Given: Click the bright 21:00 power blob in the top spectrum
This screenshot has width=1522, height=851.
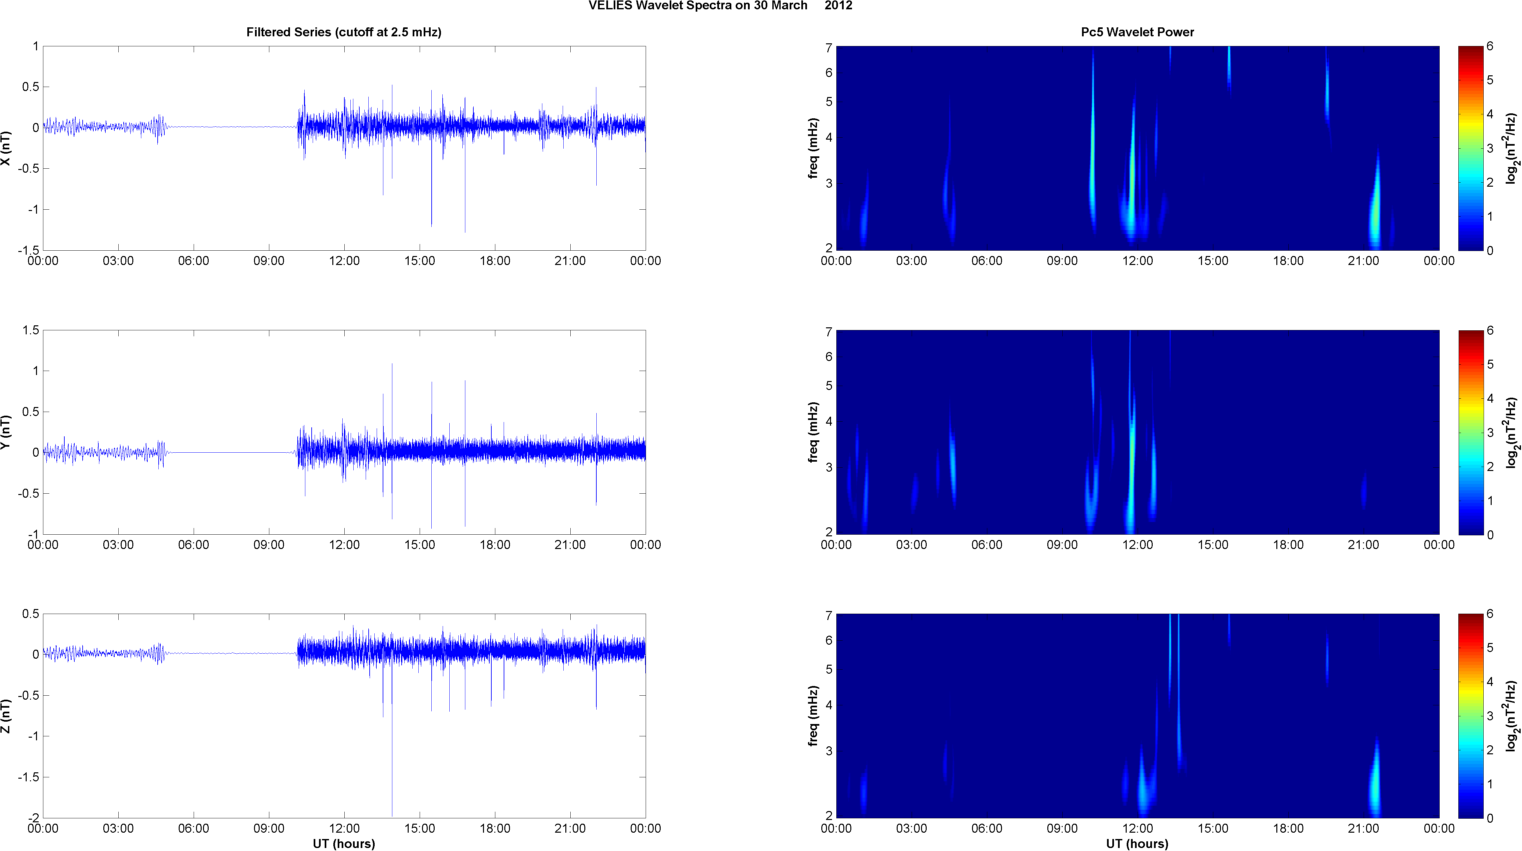Looking at the screenshot, I should (x=1376, y=205).
